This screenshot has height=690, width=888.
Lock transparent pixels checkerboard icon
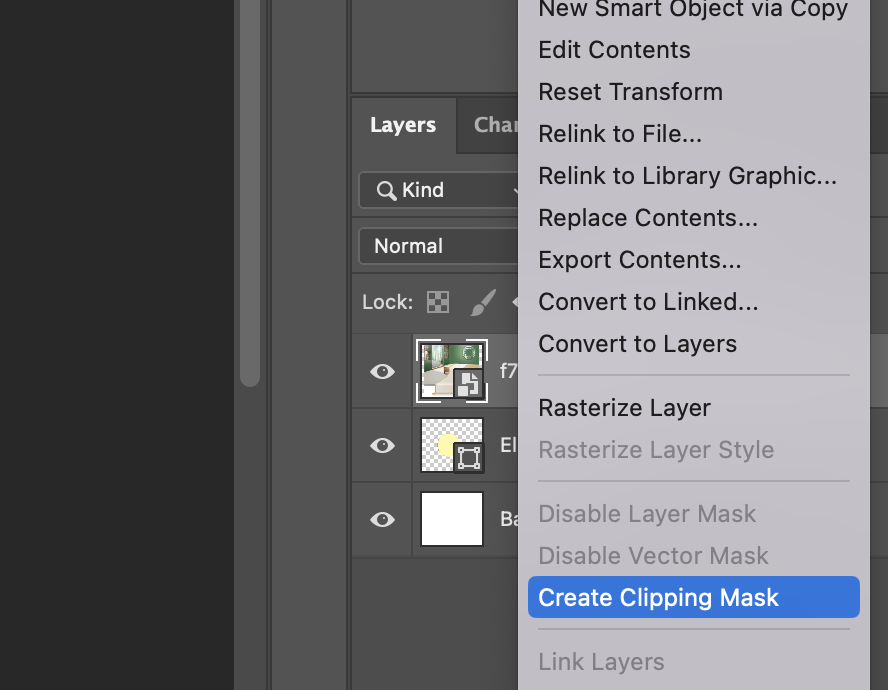pyautogui.click(x=438, y=302)
